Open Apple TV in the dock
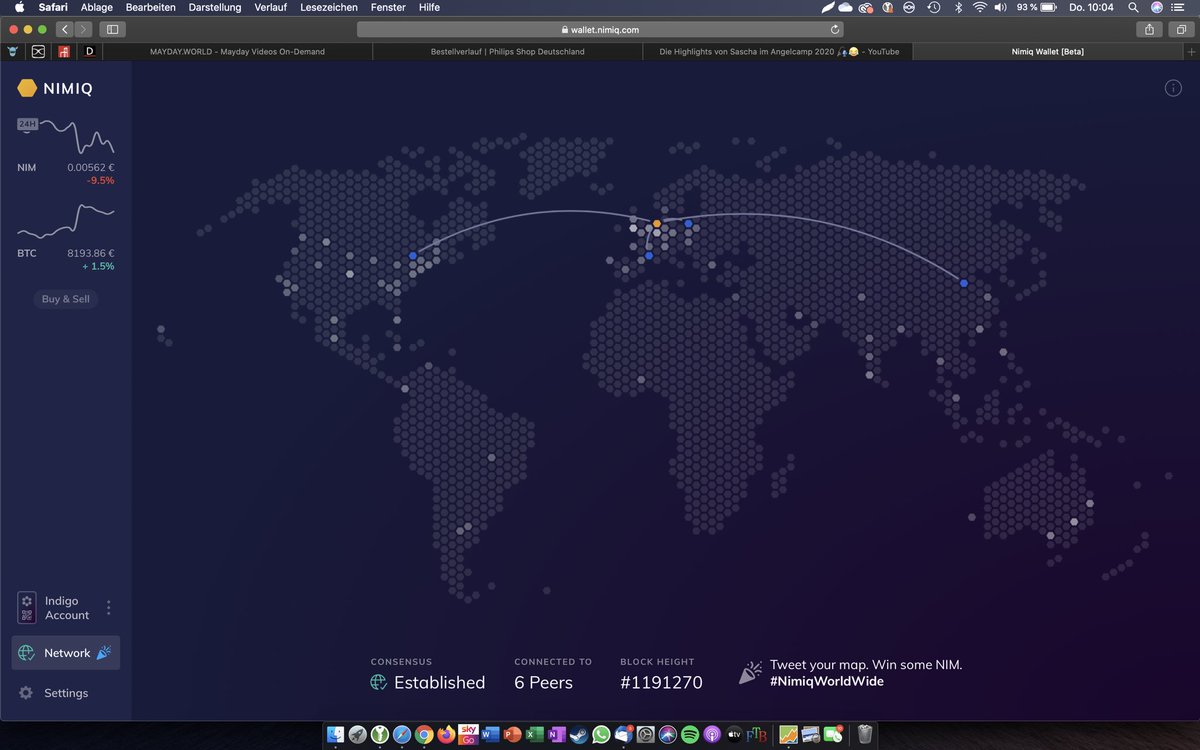The width and height of the screenshot is (1200, 750). tap(735, 735)
